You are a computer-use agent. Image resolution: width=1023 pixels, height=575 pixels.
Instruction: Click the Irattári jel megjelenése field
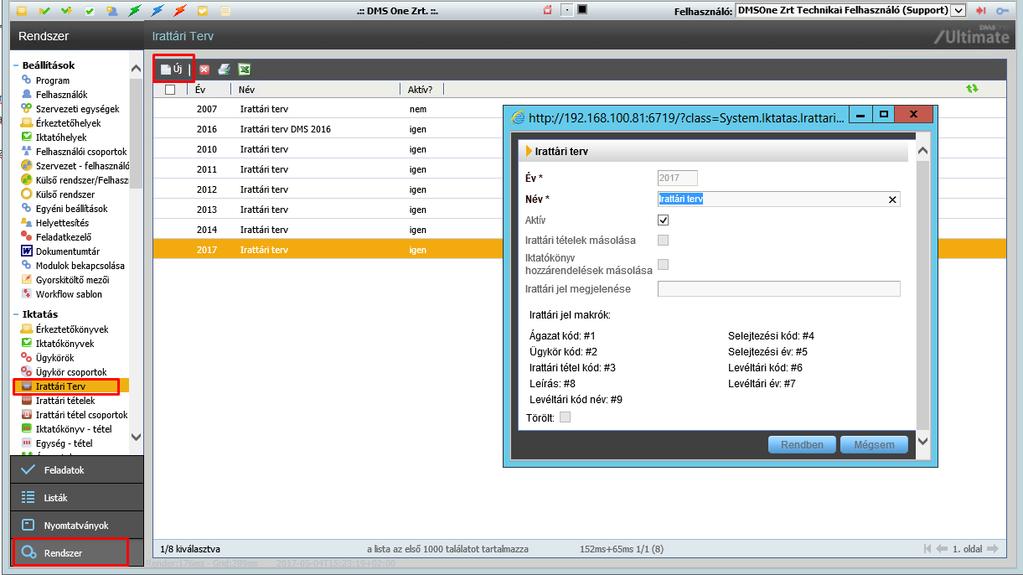pyautogui.click(x=778, y=289)
